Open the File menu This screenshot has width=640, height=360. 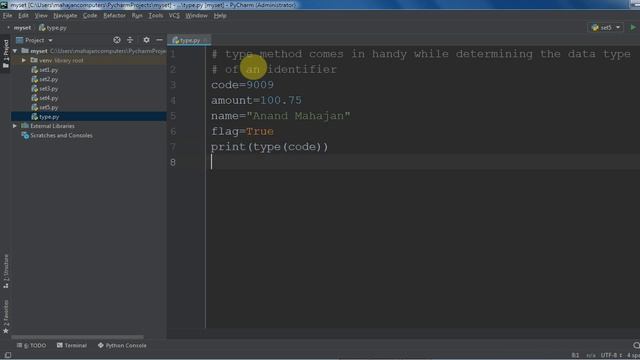[7, 16]
